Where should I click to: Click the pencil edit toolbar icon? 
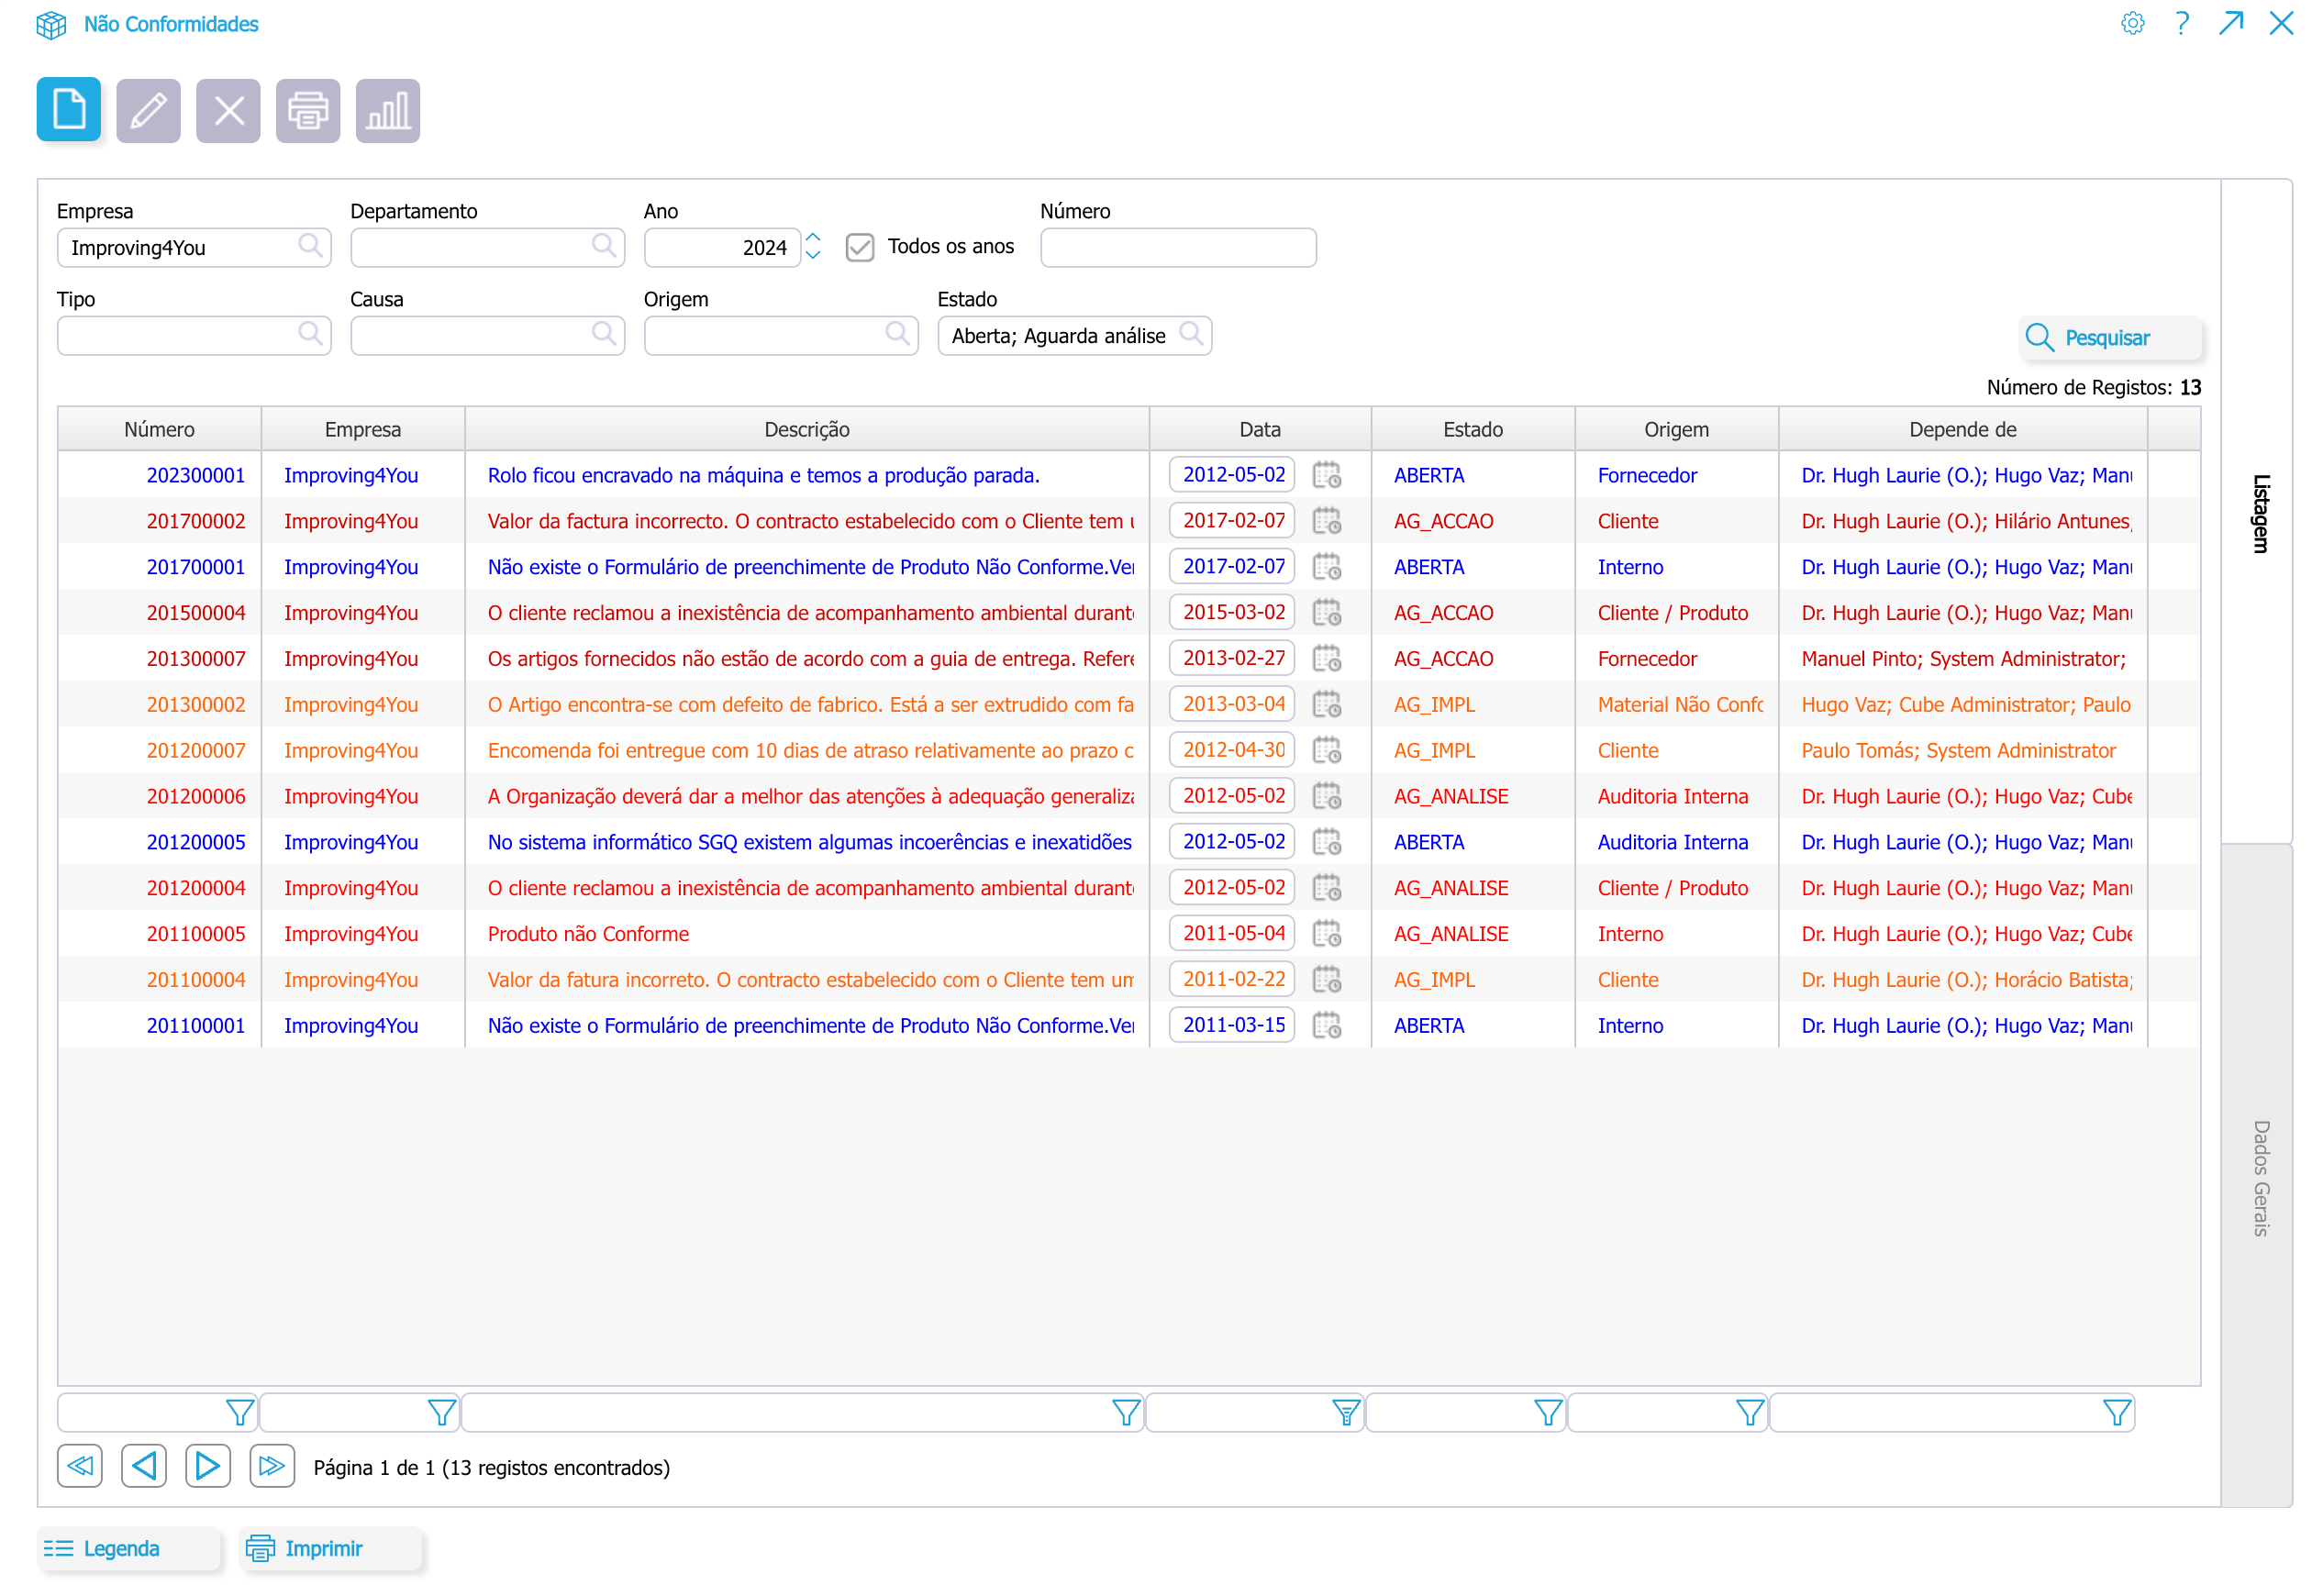coord(148,110)
